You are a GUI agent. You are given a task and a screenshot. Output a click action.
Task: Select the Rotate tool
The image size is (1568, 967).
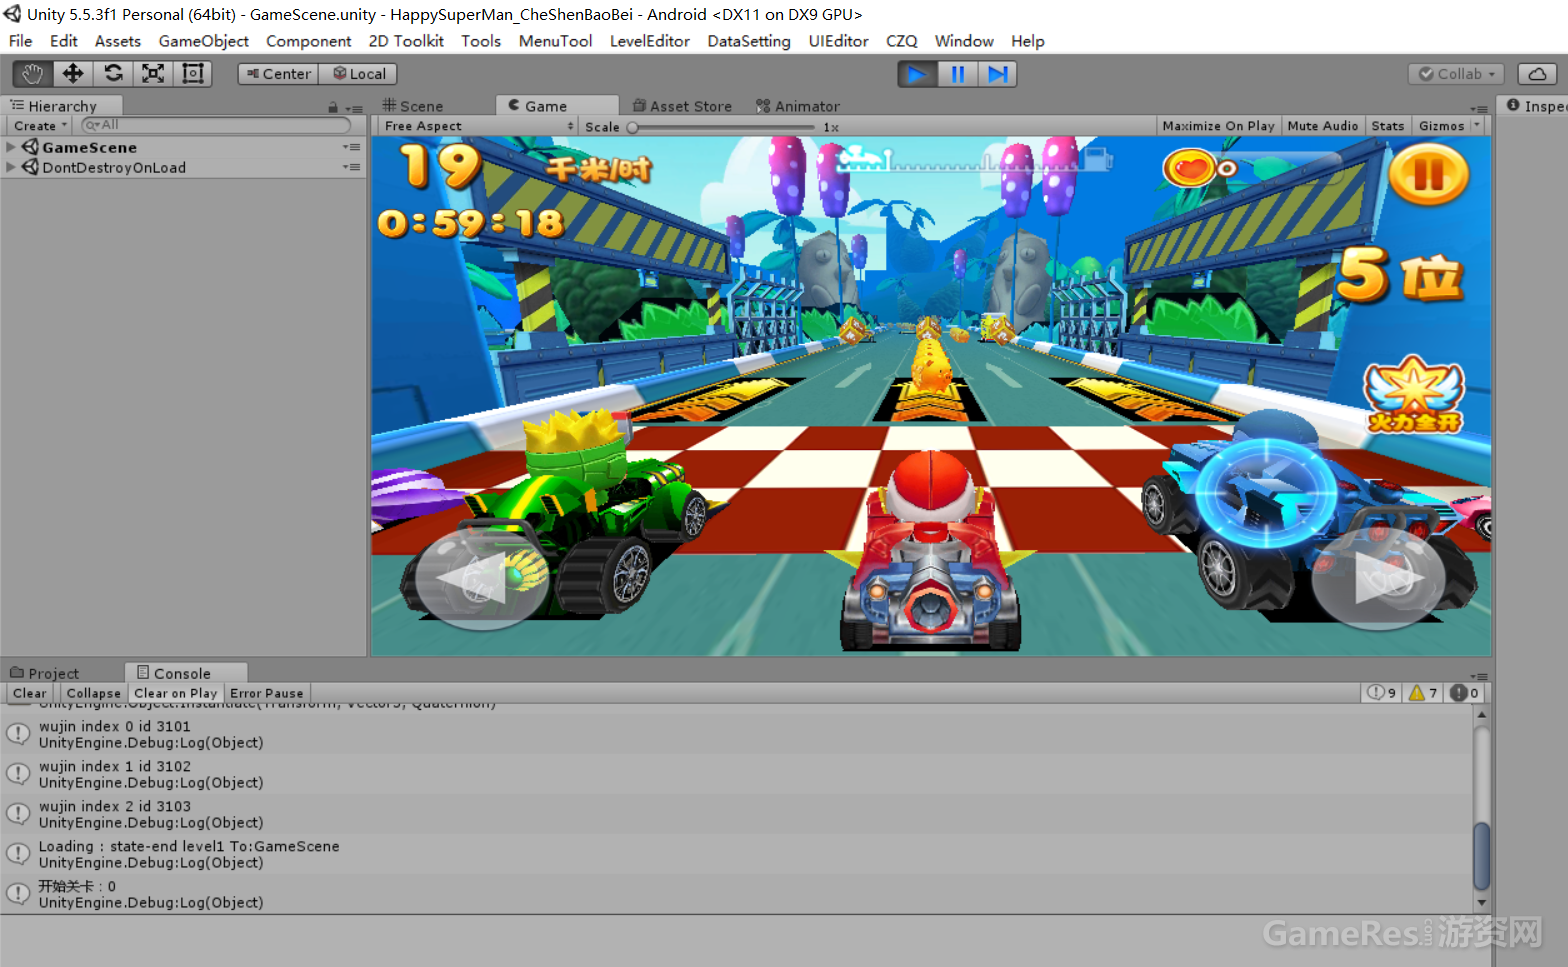113,74
